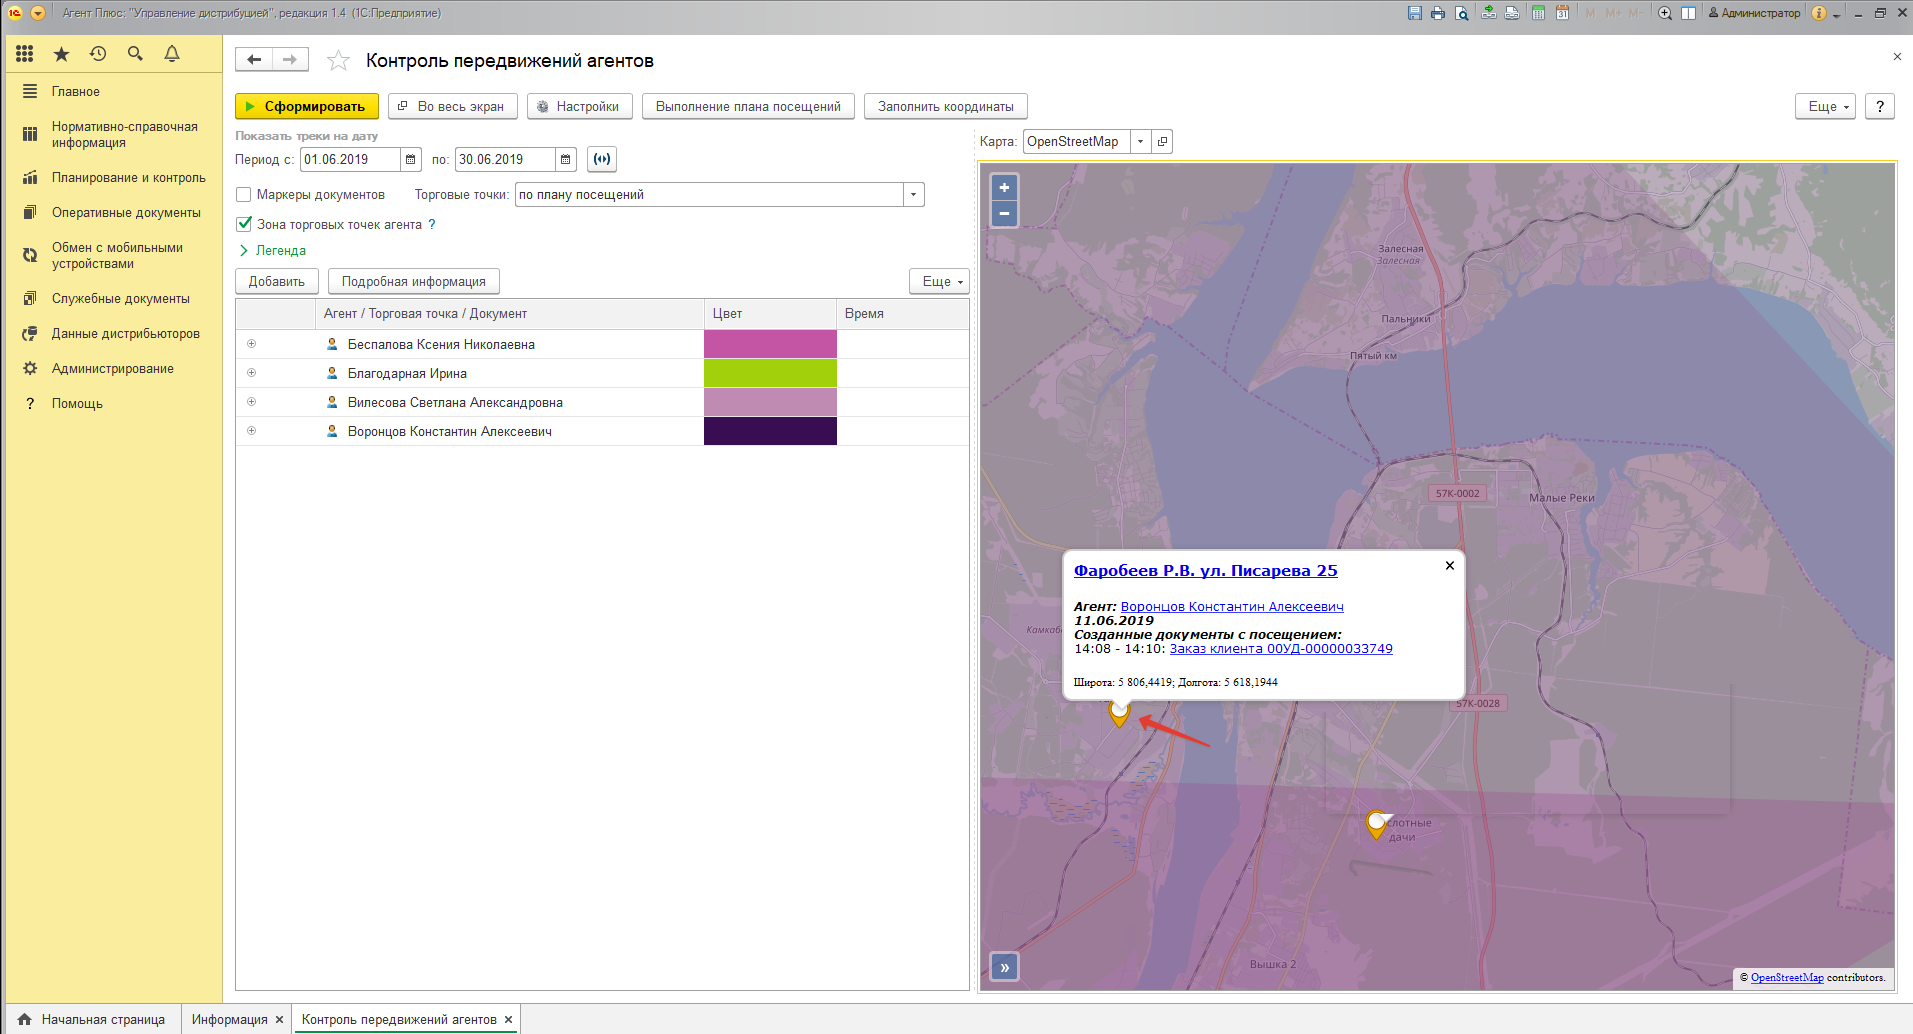Open the top-right Еще menu
The height and width of the screenshot is (1034, 1913).
[1826, 106]
